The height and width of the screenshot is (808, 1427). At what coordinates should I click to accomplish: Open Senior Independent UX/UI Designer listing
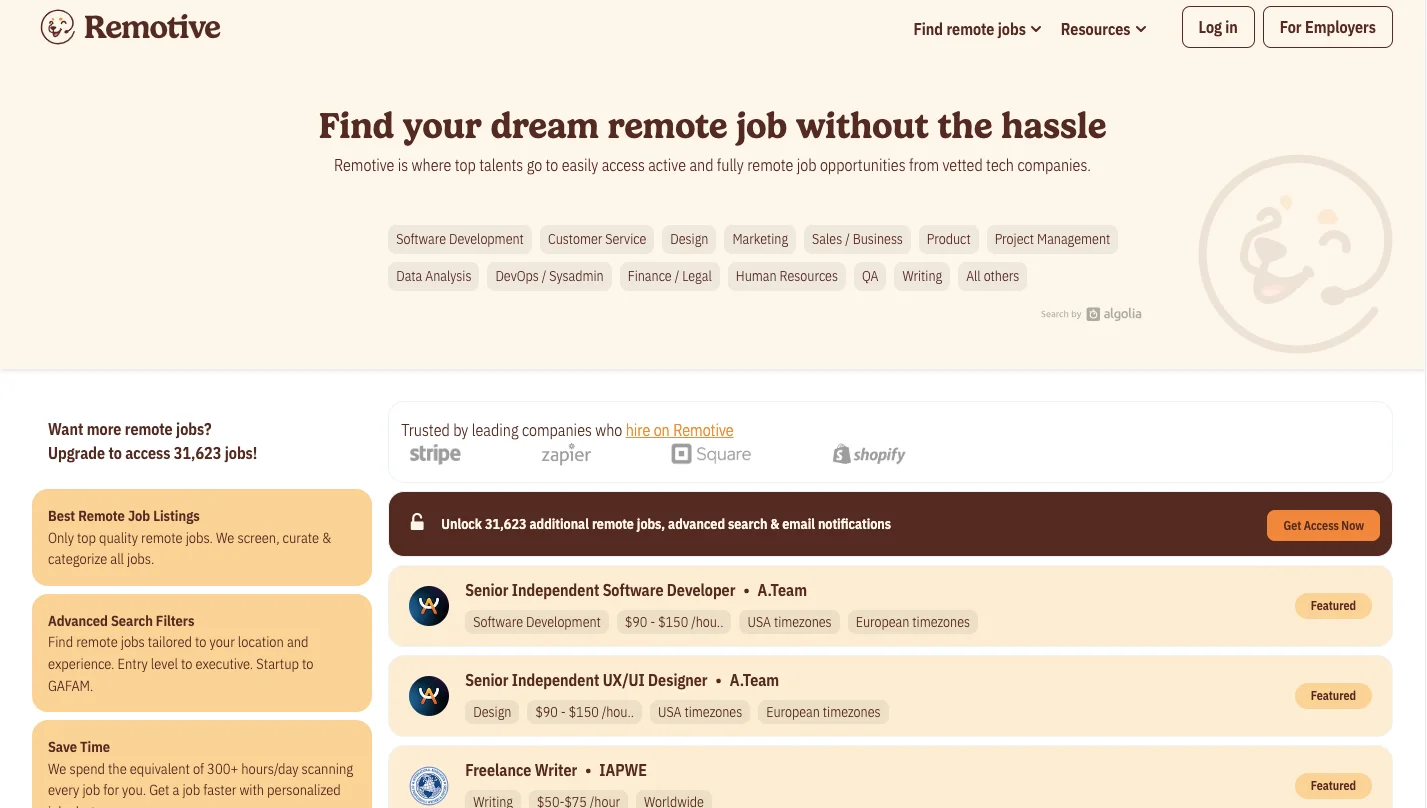pos(586,680)
